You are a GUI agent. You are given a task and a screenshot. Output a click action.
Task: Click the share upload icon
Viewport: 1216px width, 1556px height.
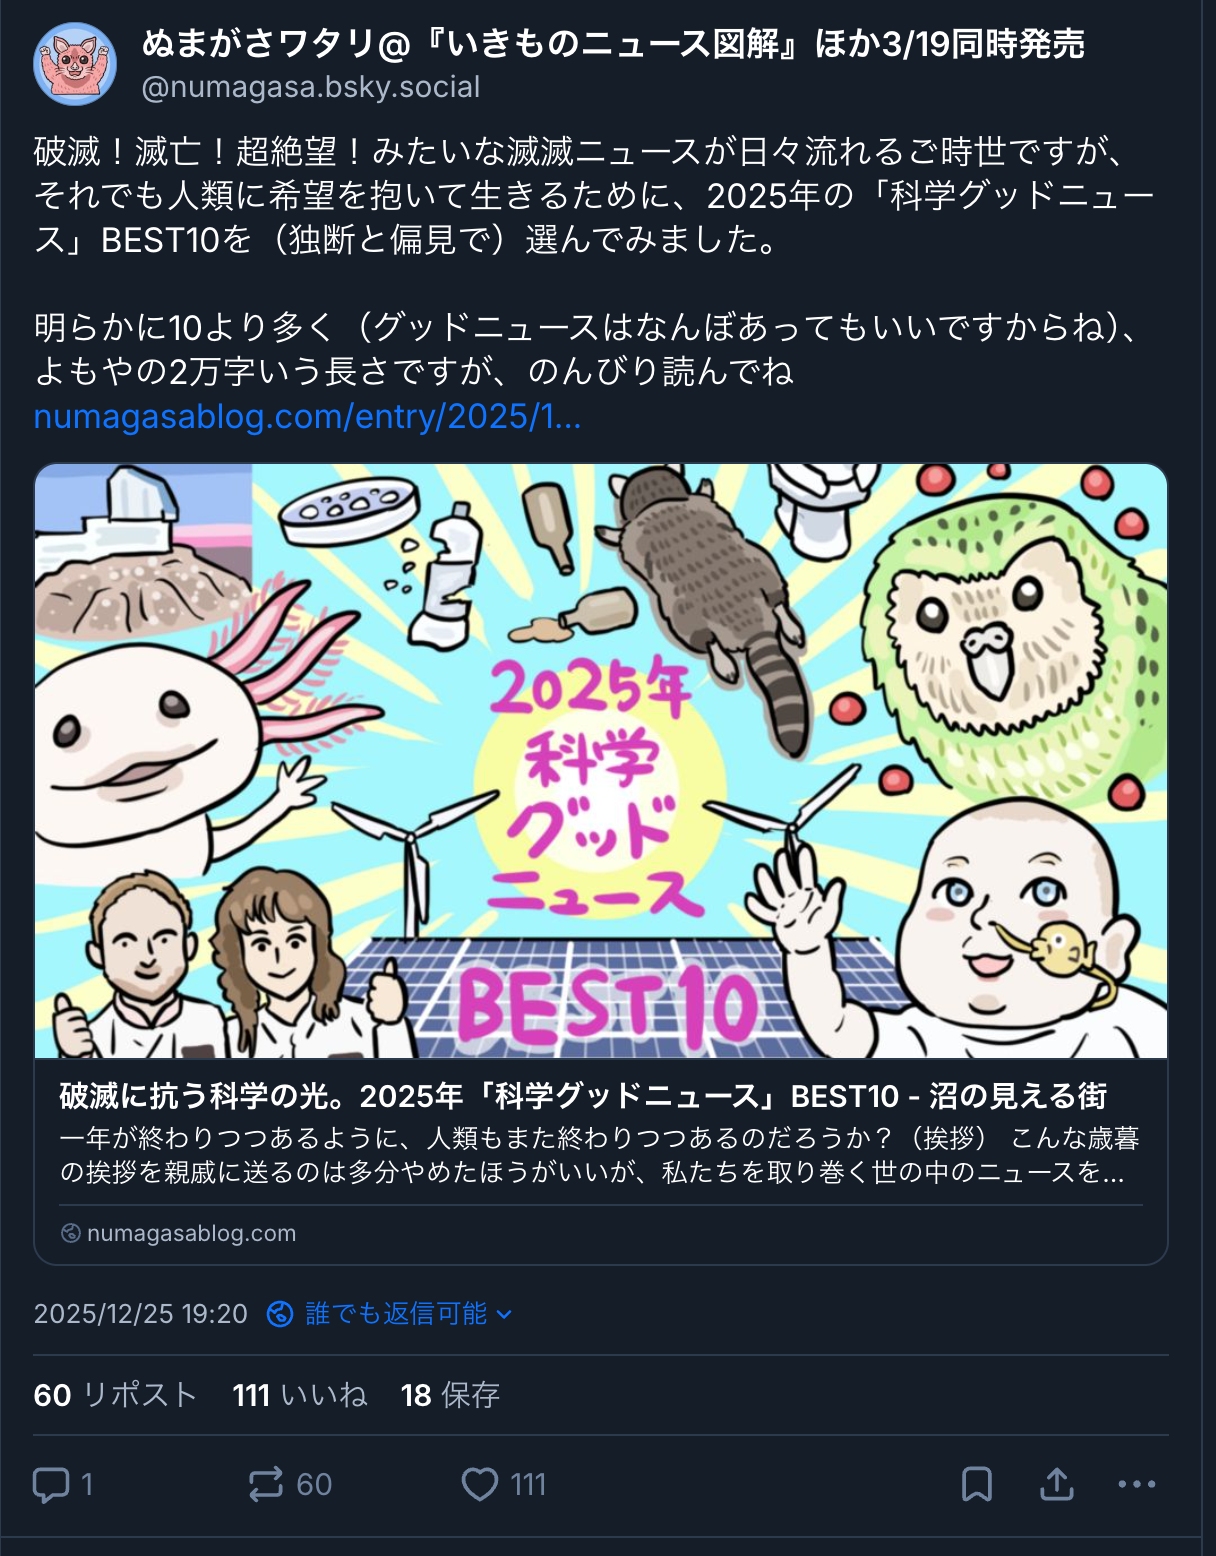pos(1056,1484)
